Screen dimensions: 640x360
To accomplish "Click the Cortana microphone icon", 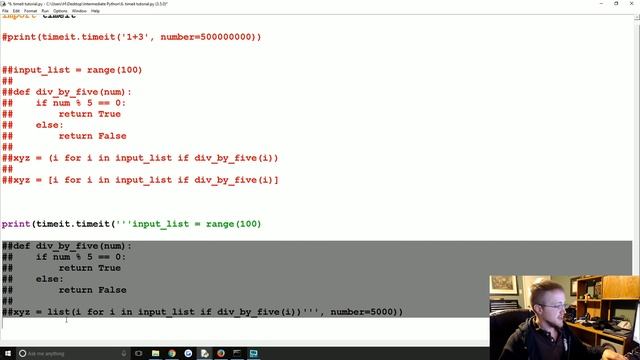I will tap(124, 353).
